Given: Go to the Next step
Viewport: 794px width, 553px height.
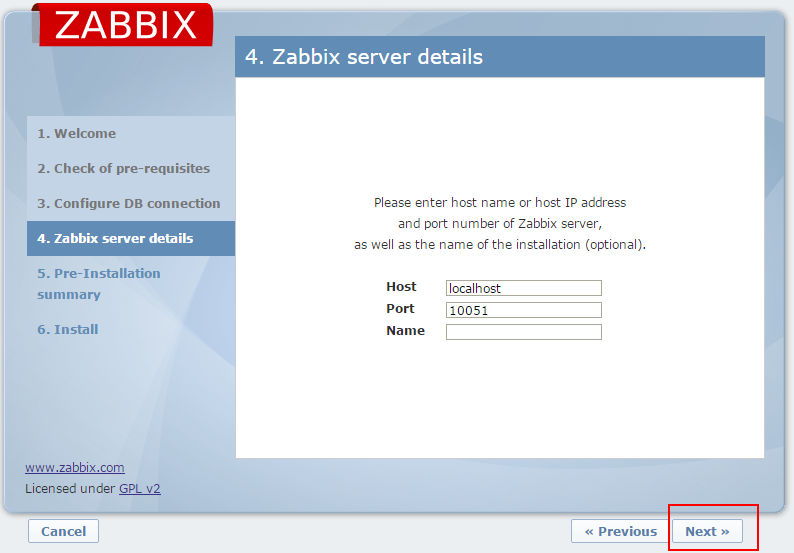Looking at the screenshot, I should (x=707, y=531).
